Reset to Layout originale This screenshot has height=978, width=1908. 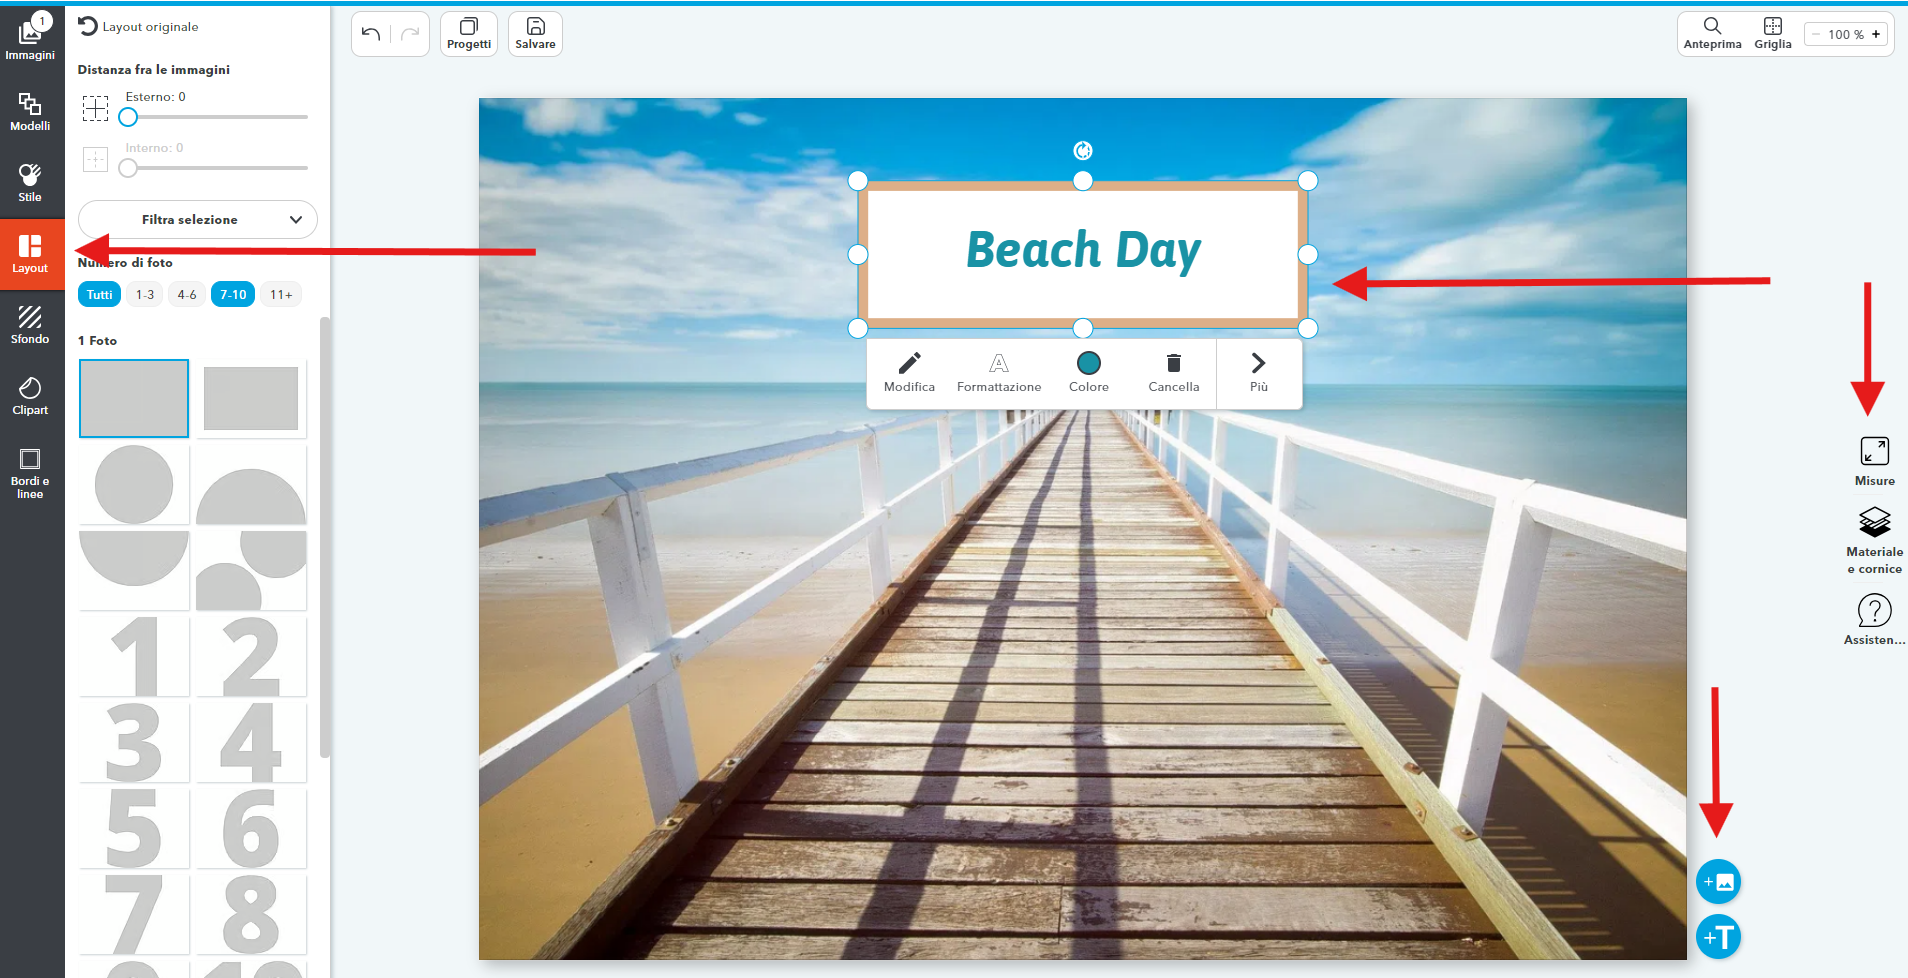point(139,27)
